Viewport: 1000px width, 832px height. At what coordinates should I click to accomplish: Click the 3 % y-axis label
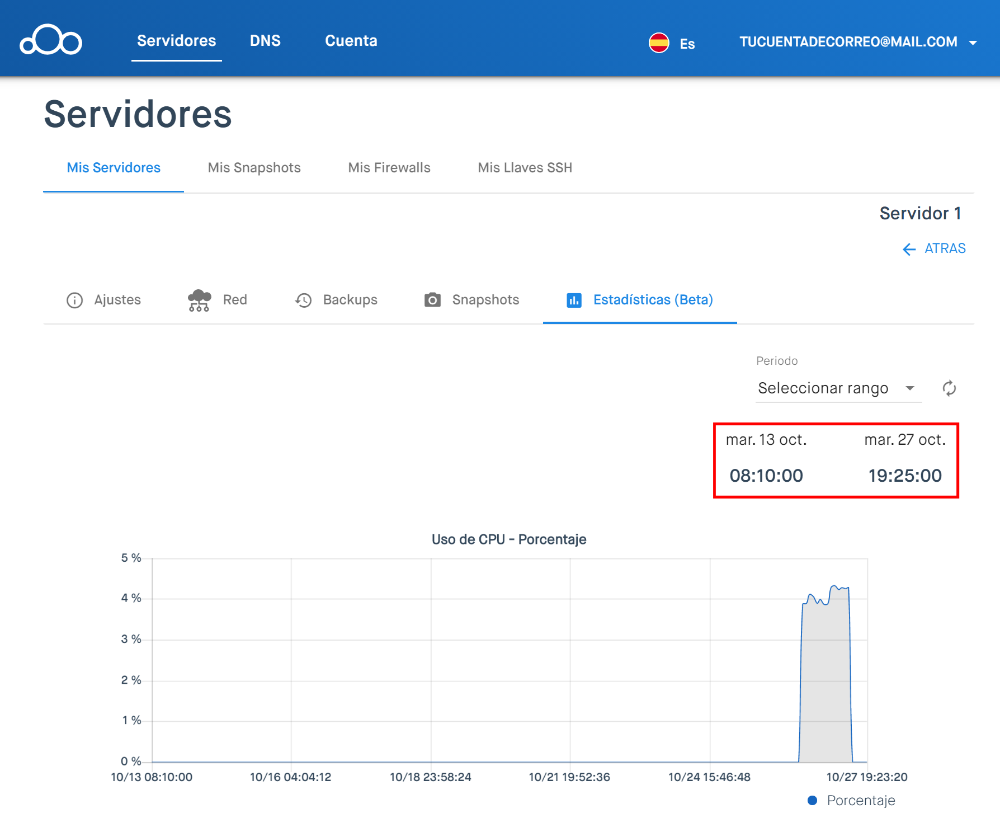pos(131,639)
